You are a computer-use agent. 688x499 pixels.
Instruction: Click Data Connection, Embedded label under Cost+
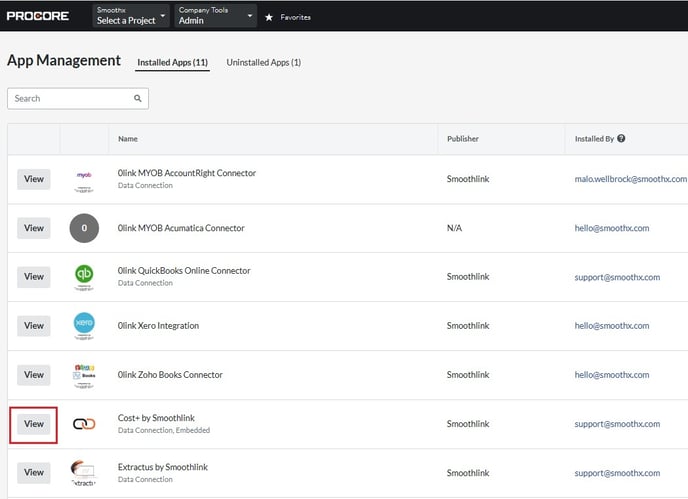coord(164,430)
